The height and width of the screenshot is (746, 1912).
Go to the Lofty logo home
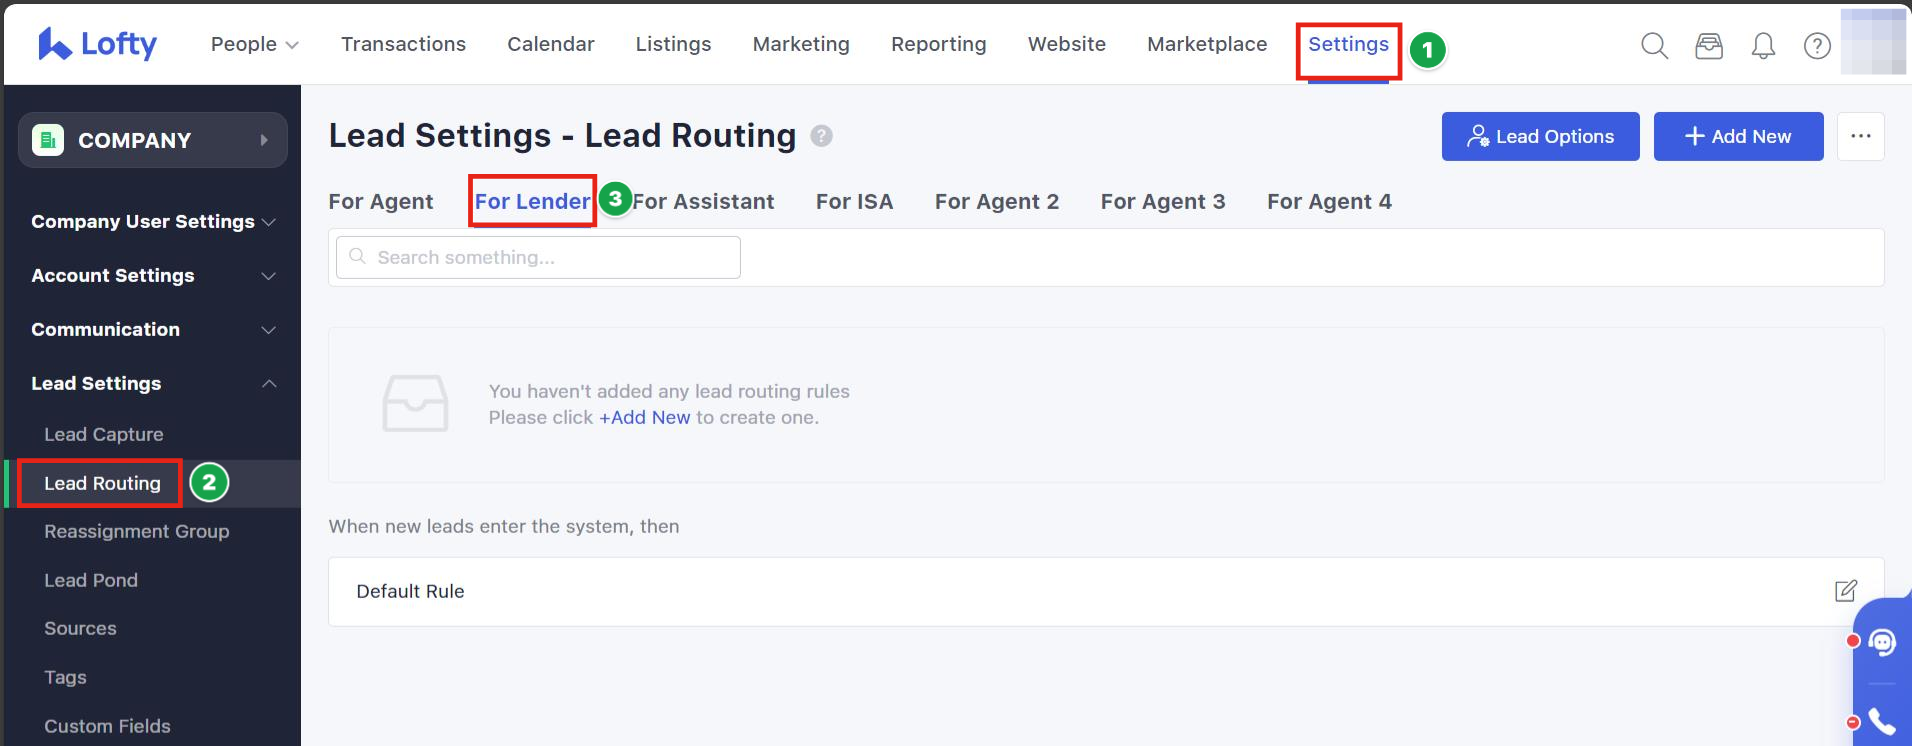[x=98, y=44]
